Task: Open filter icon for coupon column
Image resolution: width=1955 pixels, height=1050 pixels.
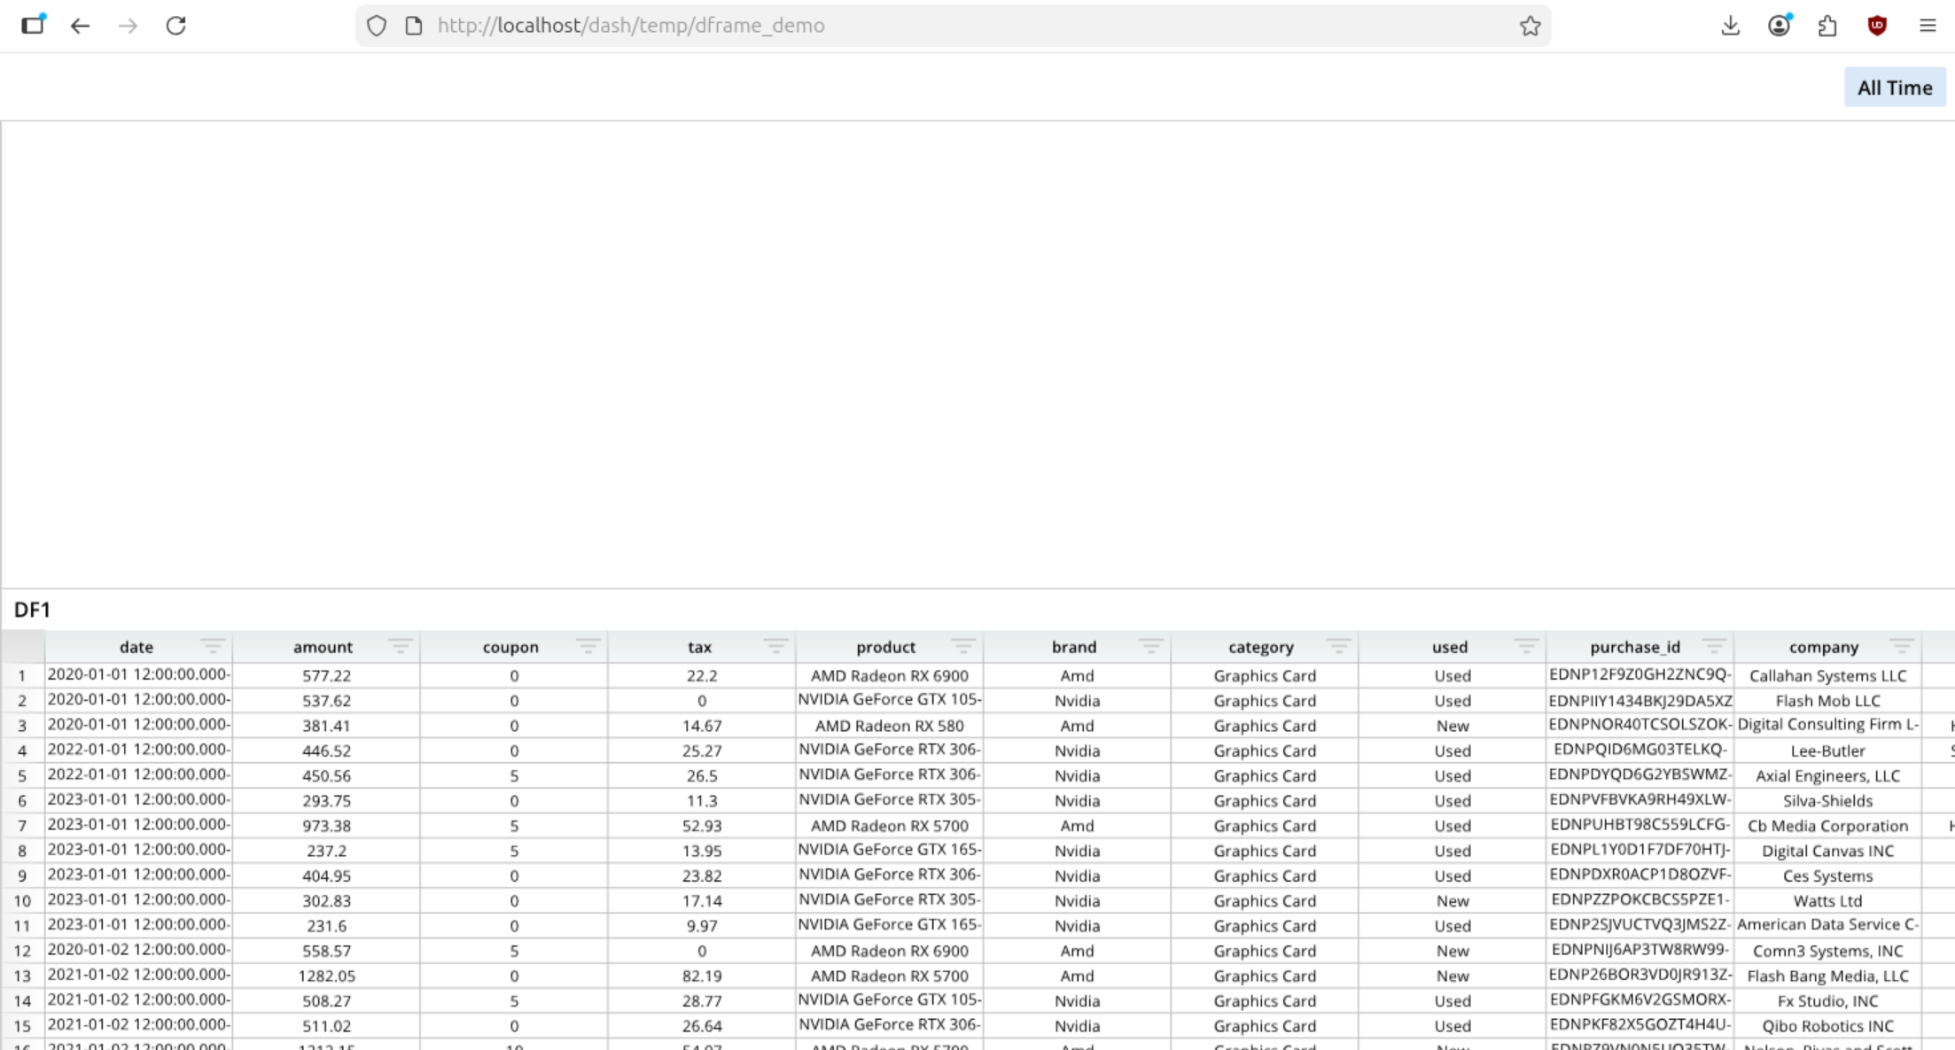Action: (588, 647)
